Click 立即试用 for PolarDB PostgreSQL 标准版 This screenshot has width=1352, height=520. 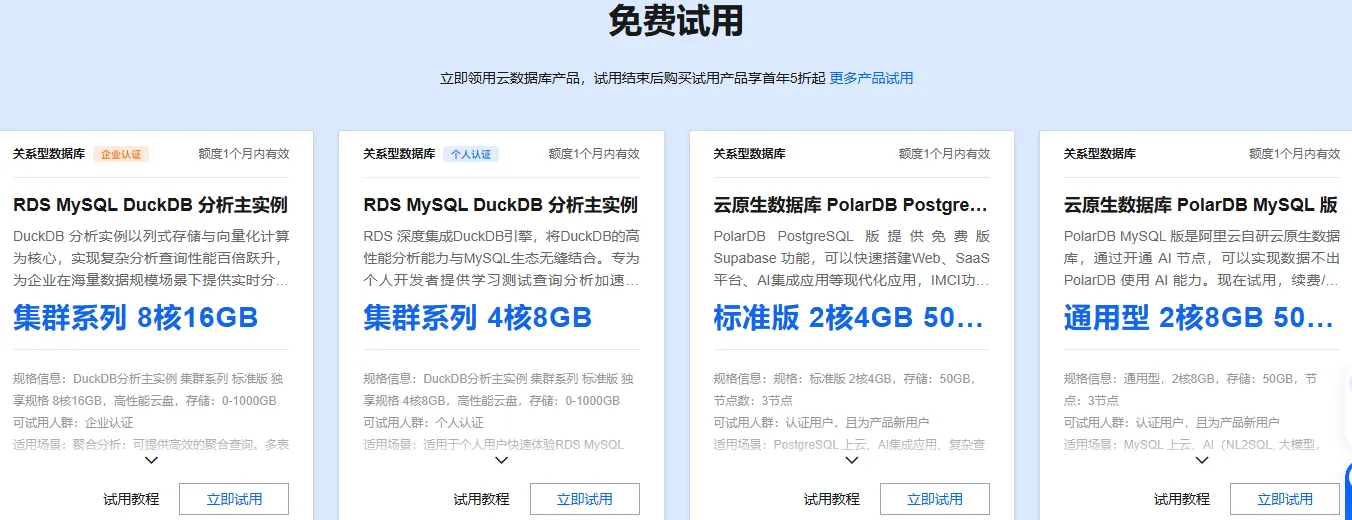(x=935, y=499)
